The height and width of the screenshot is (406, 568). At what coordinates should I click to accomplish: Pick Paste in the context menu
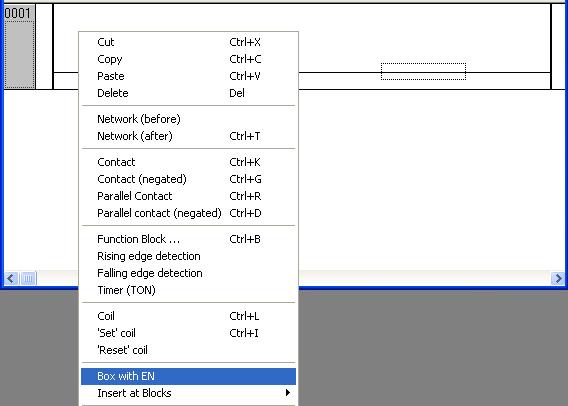[x=188, y=76]
